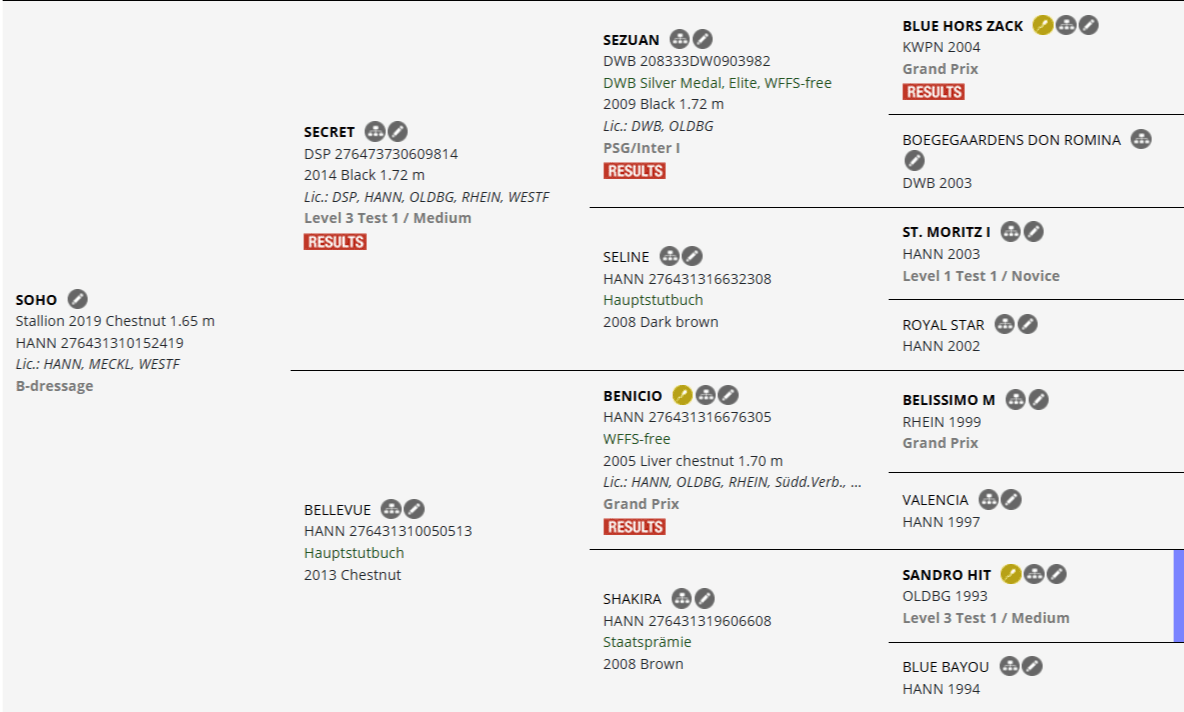1184x712 pixels.
Task: Edit Bellevue using the pencil icon
Action: point(414,509)
